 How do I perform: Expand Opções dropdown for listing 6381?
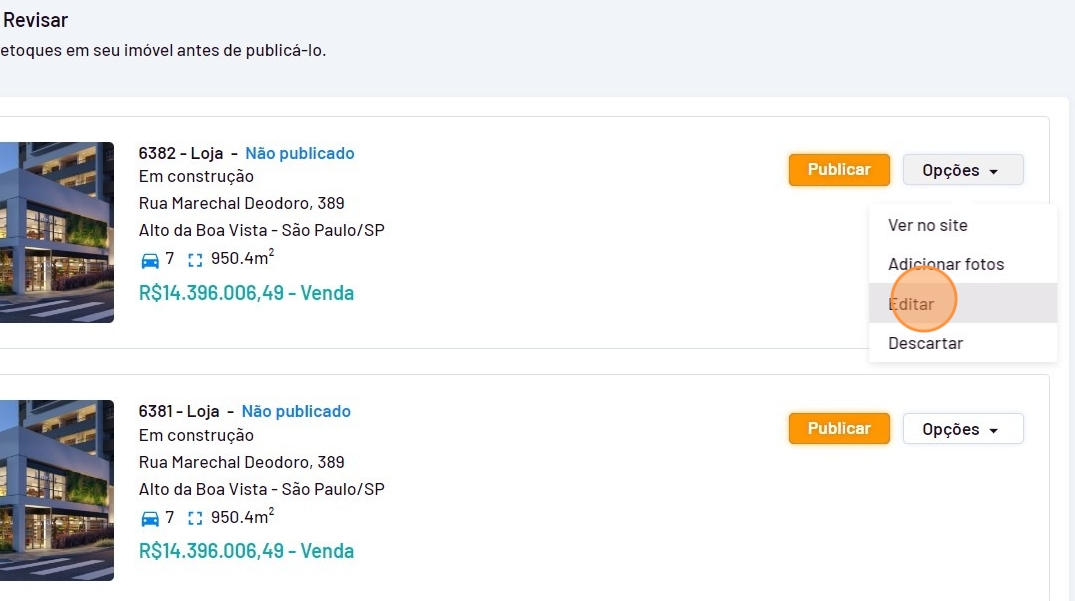click(963, 429)
